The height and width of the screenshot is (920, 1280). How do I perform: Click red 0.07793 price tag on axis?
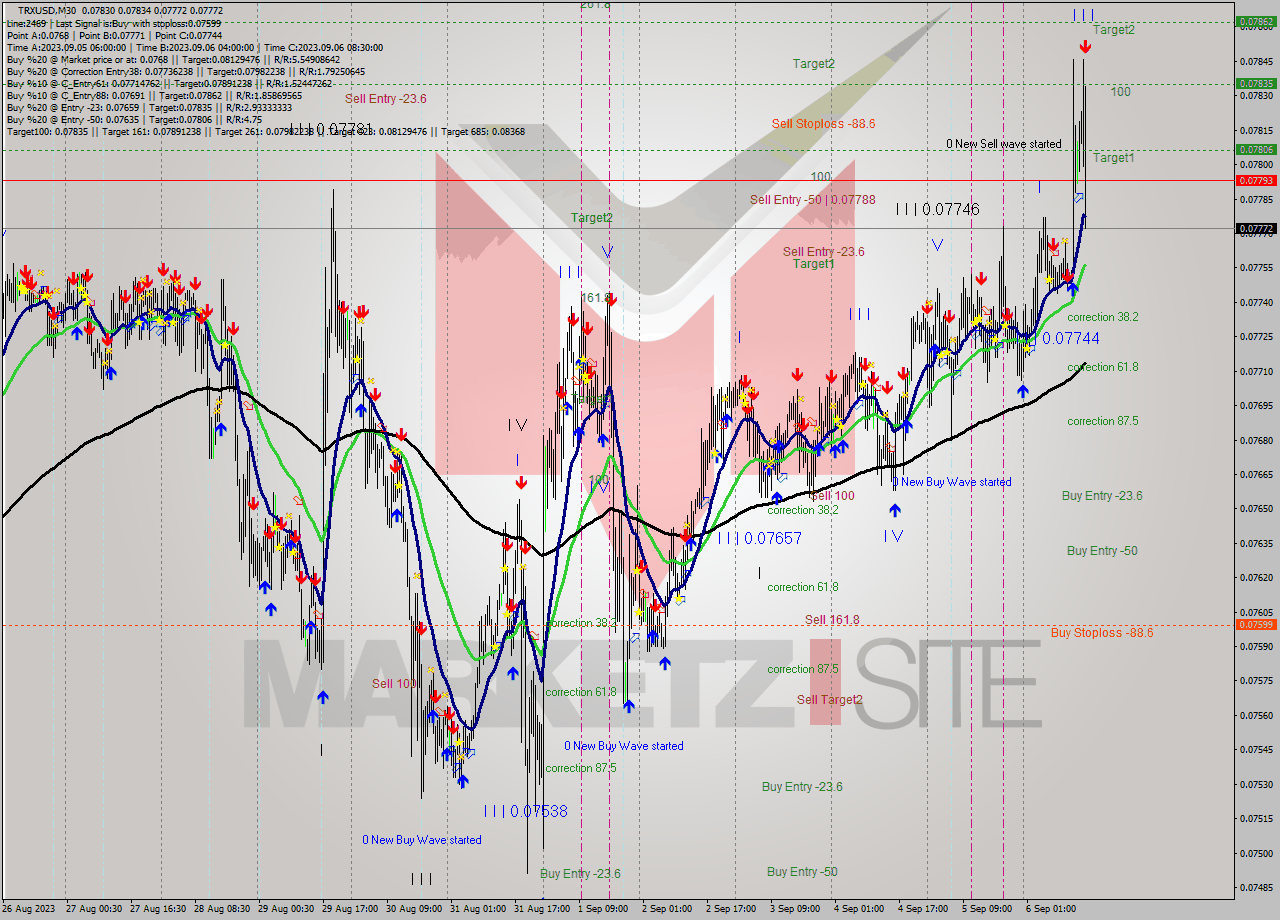coord(1256,181)
